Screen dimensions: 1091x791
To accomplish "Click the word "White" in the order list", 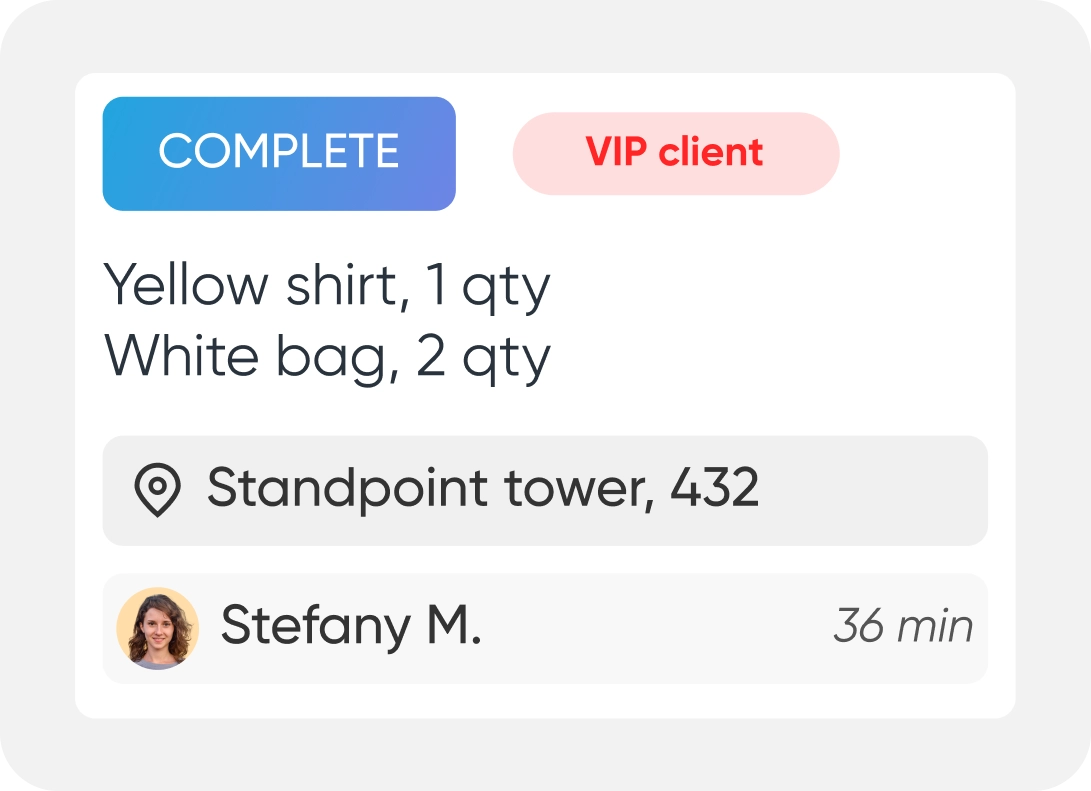I will pyautogui.click(x=175, y=356).
